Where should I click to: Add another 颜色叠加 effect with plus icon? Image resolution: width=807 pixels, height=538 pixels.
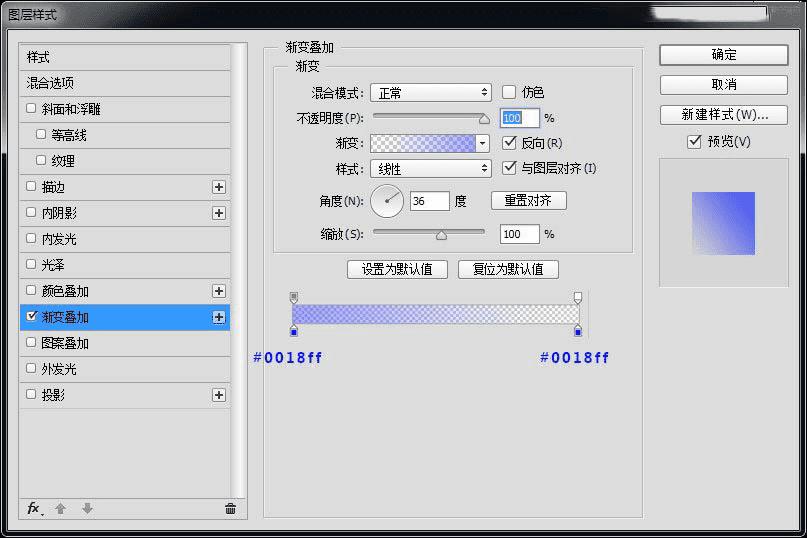point(219,291)
